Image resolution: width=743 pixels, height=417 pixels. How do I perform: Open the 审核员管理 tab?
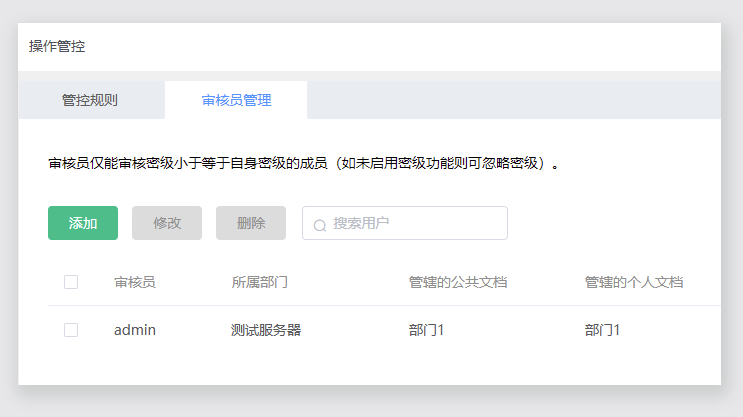pyautogui.click(x=236, y=100)
